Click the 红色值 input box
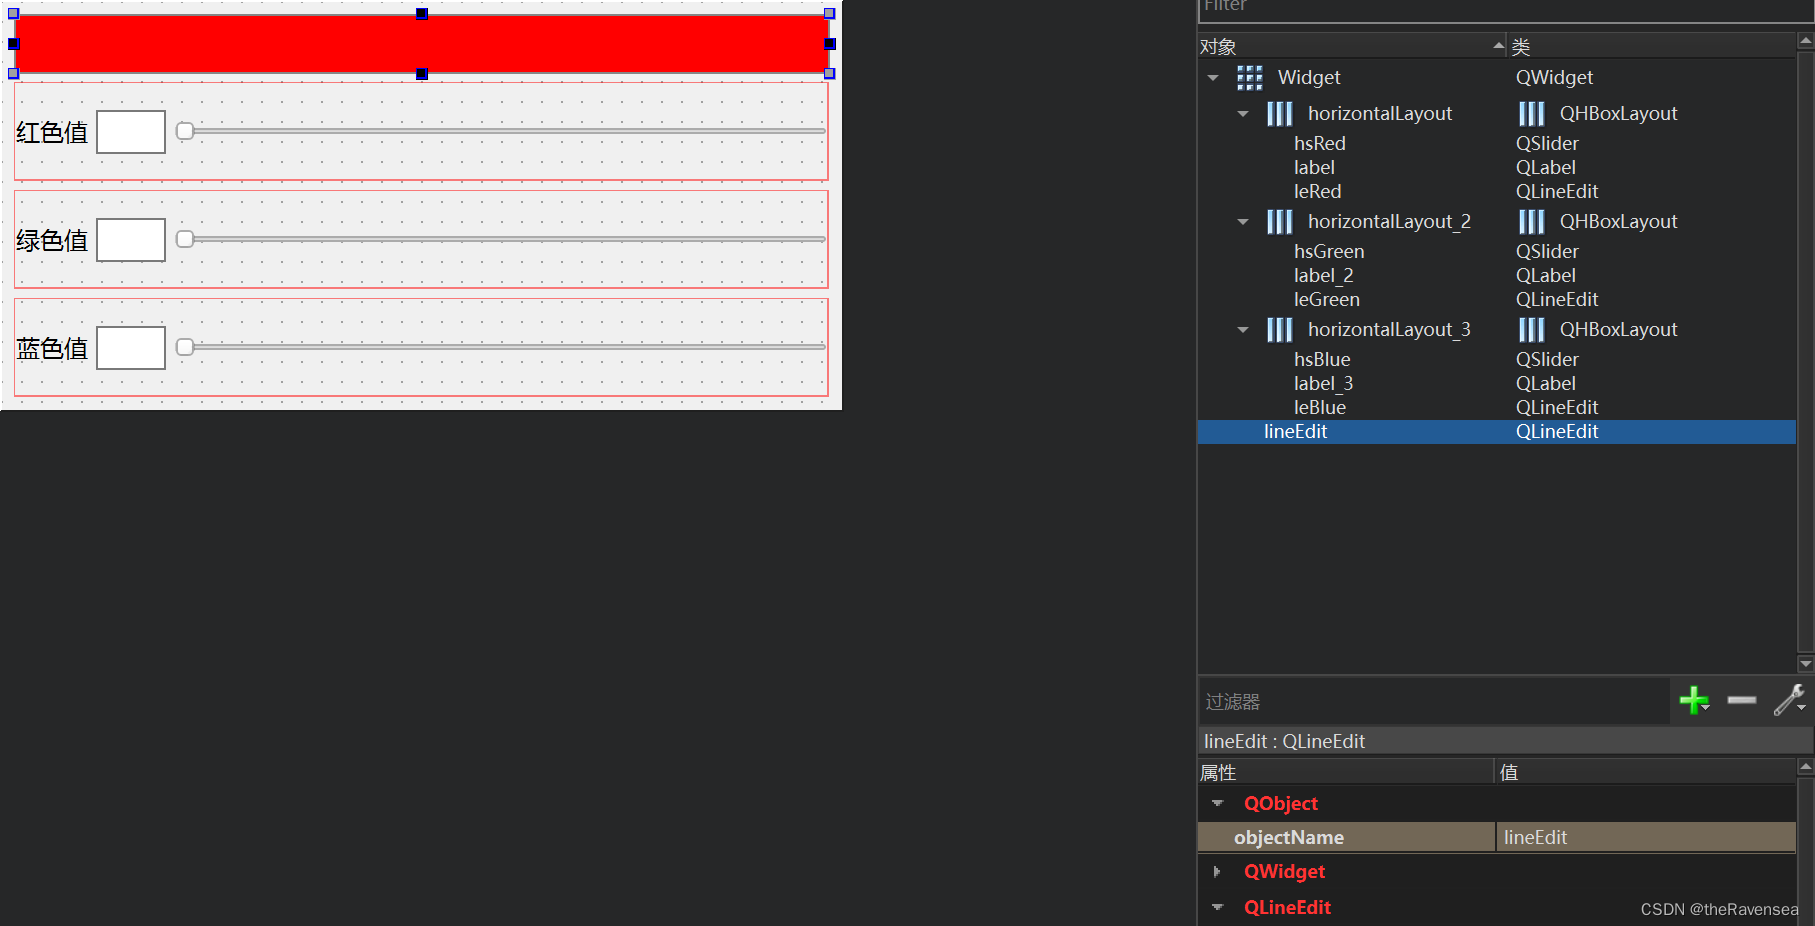The height and width of the screenshot is (926, 1815). click(131, 132)
